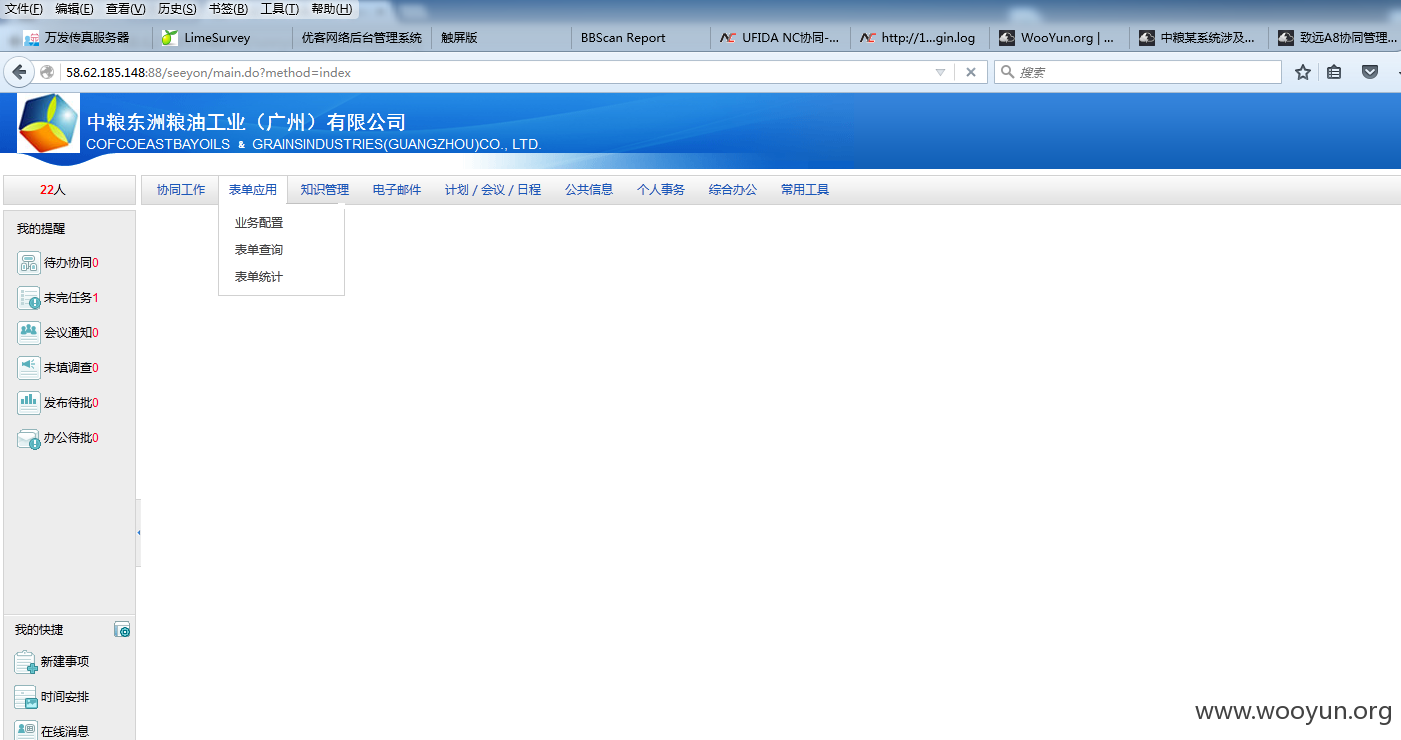Click the stop loading X icon

[x=970, y=72]
